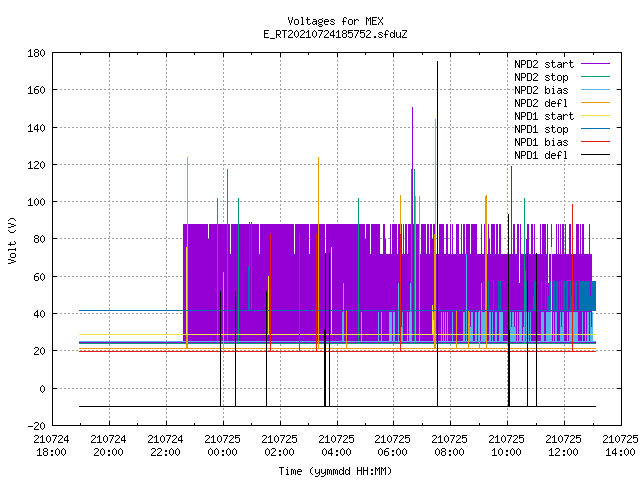Click the 210724 22:00 time tick label
640x480 pixels.
pyautogui.click(x=165, y=446)
